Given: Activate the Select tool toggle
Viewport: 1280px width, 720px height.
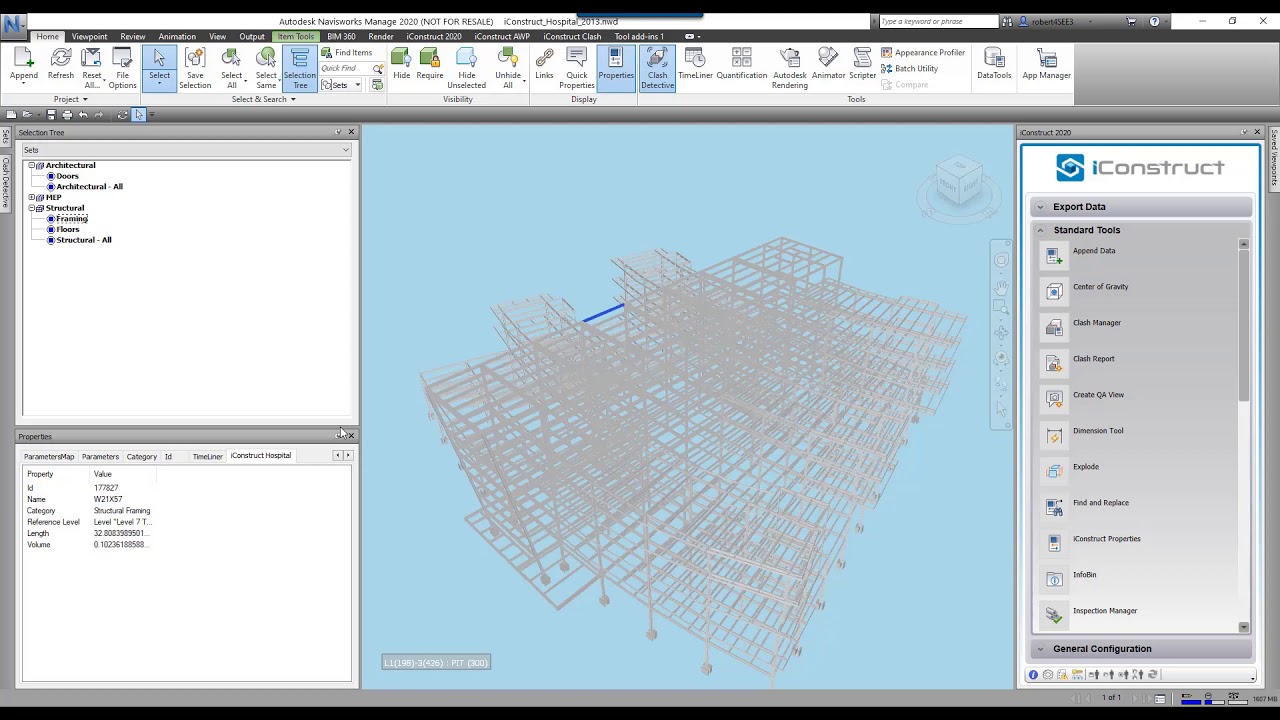Looking at the screenshot, I should [x=159, y=66].
